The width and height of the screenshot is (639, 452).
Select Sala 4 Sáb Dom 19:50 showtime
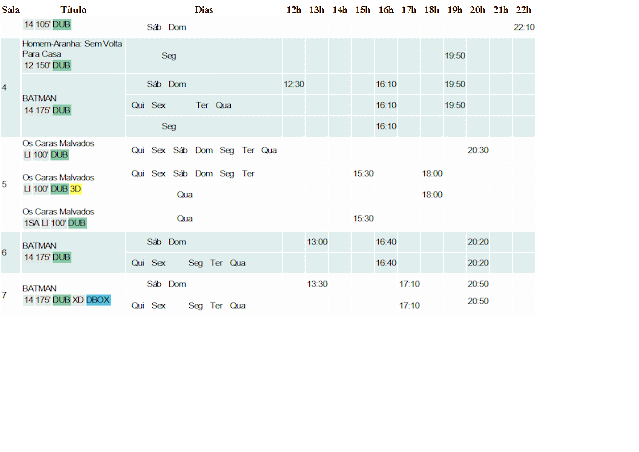(x=455, y=84)
